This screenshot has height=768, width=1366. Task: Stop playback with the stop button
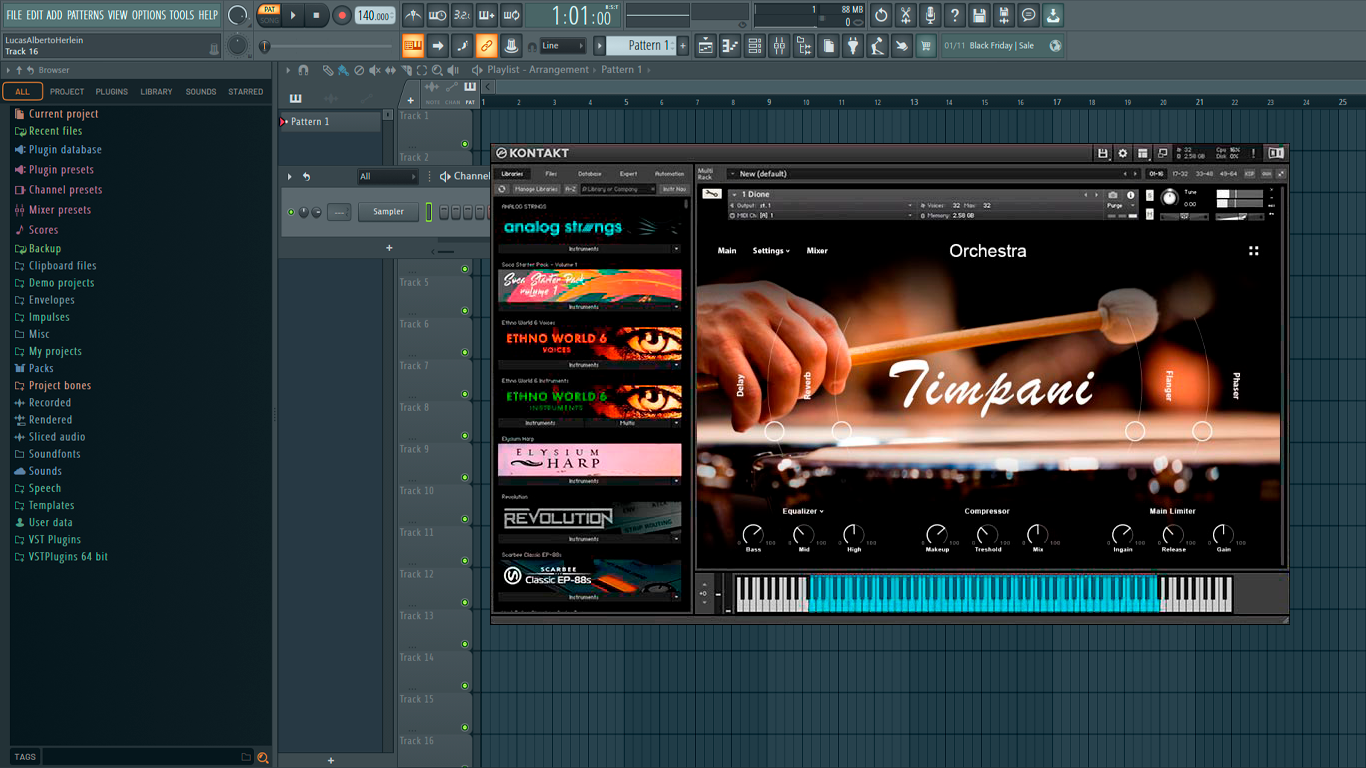point(316,15)
